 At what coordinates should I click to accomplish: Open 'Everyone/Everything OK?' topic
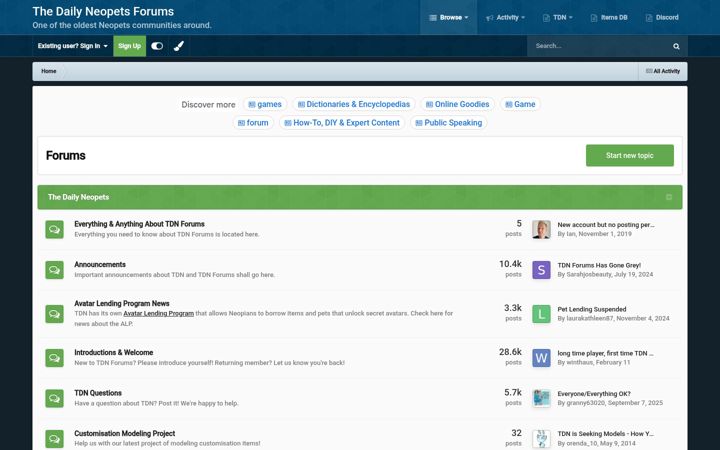point(594,394)
